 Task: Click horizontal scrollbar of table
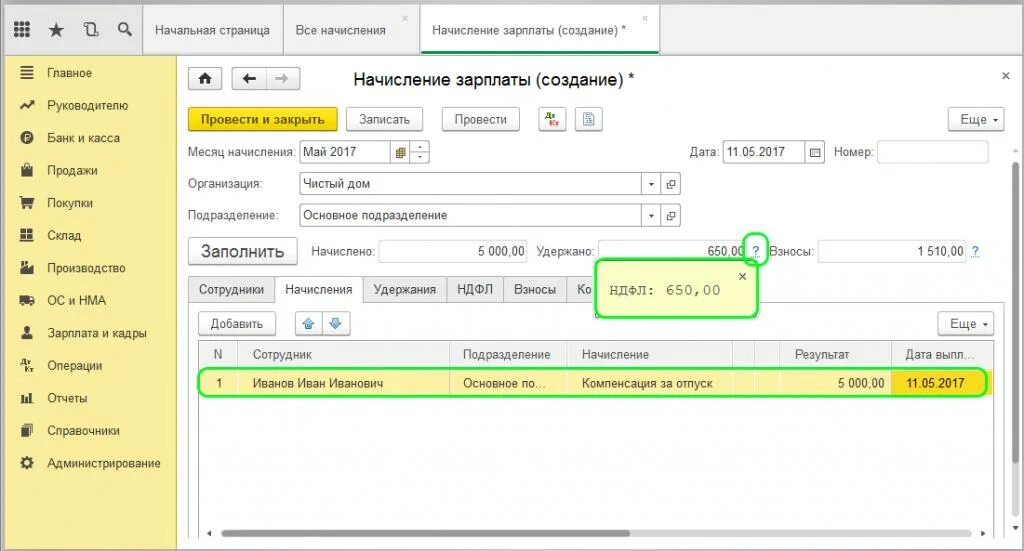424,533
